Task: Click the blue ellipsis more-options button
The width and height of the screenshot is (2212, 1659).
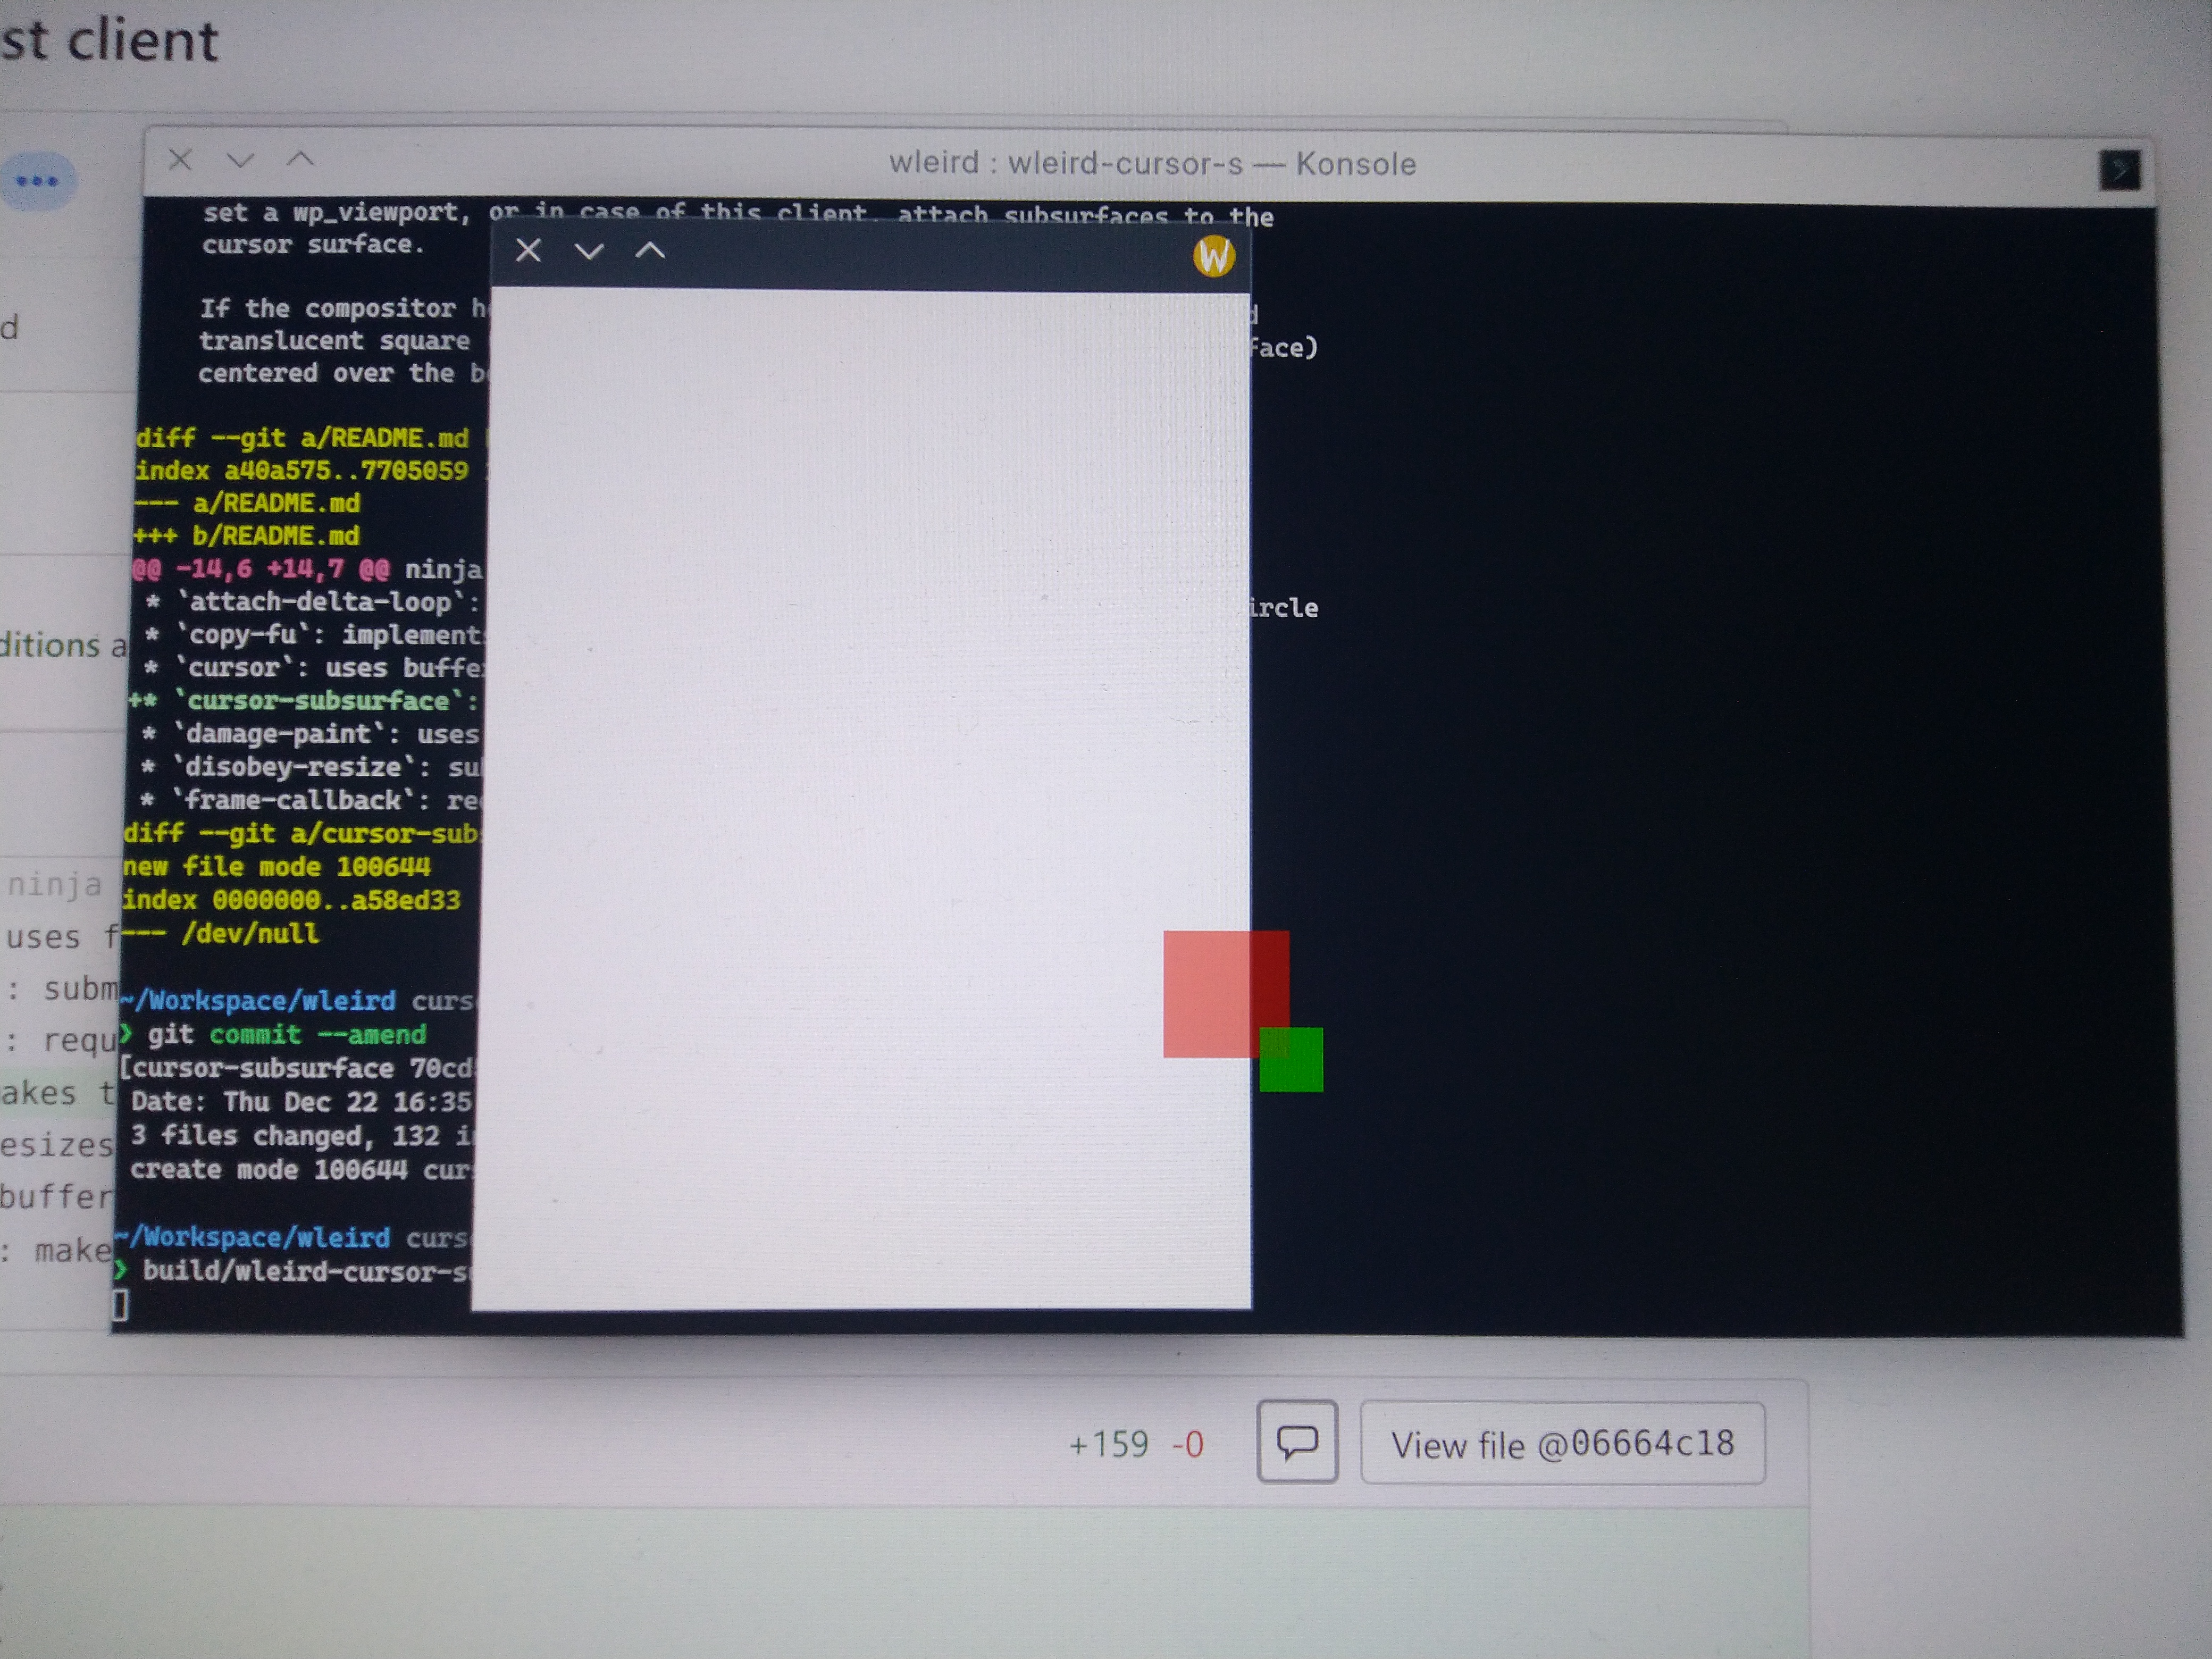Action: click(x=38, y=182)
